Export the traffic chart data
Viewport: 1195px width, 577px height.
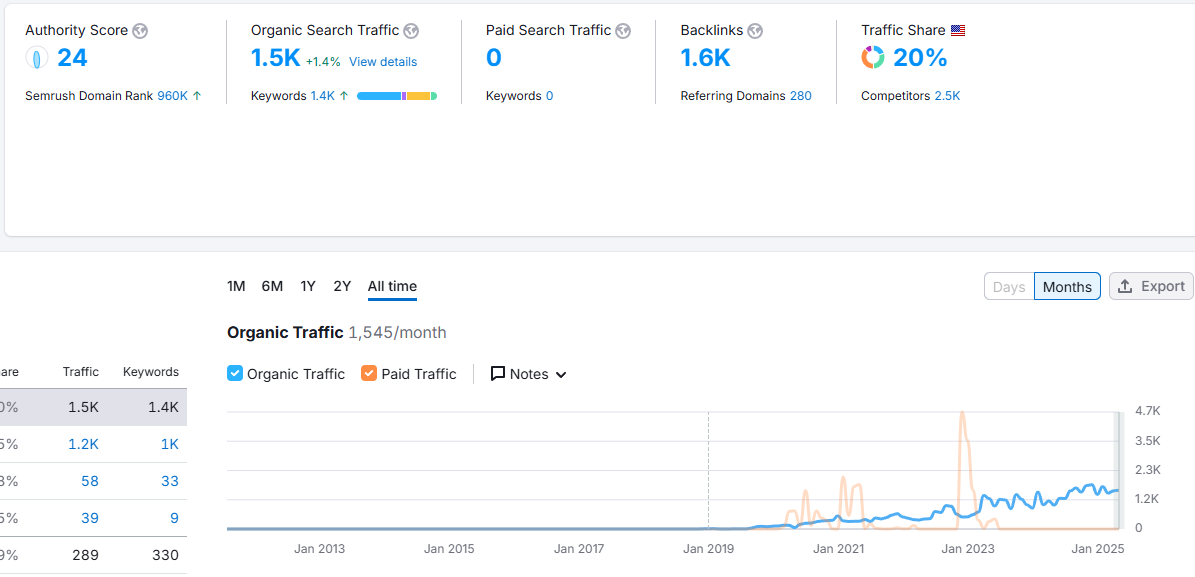click(x=1151, y=287)
